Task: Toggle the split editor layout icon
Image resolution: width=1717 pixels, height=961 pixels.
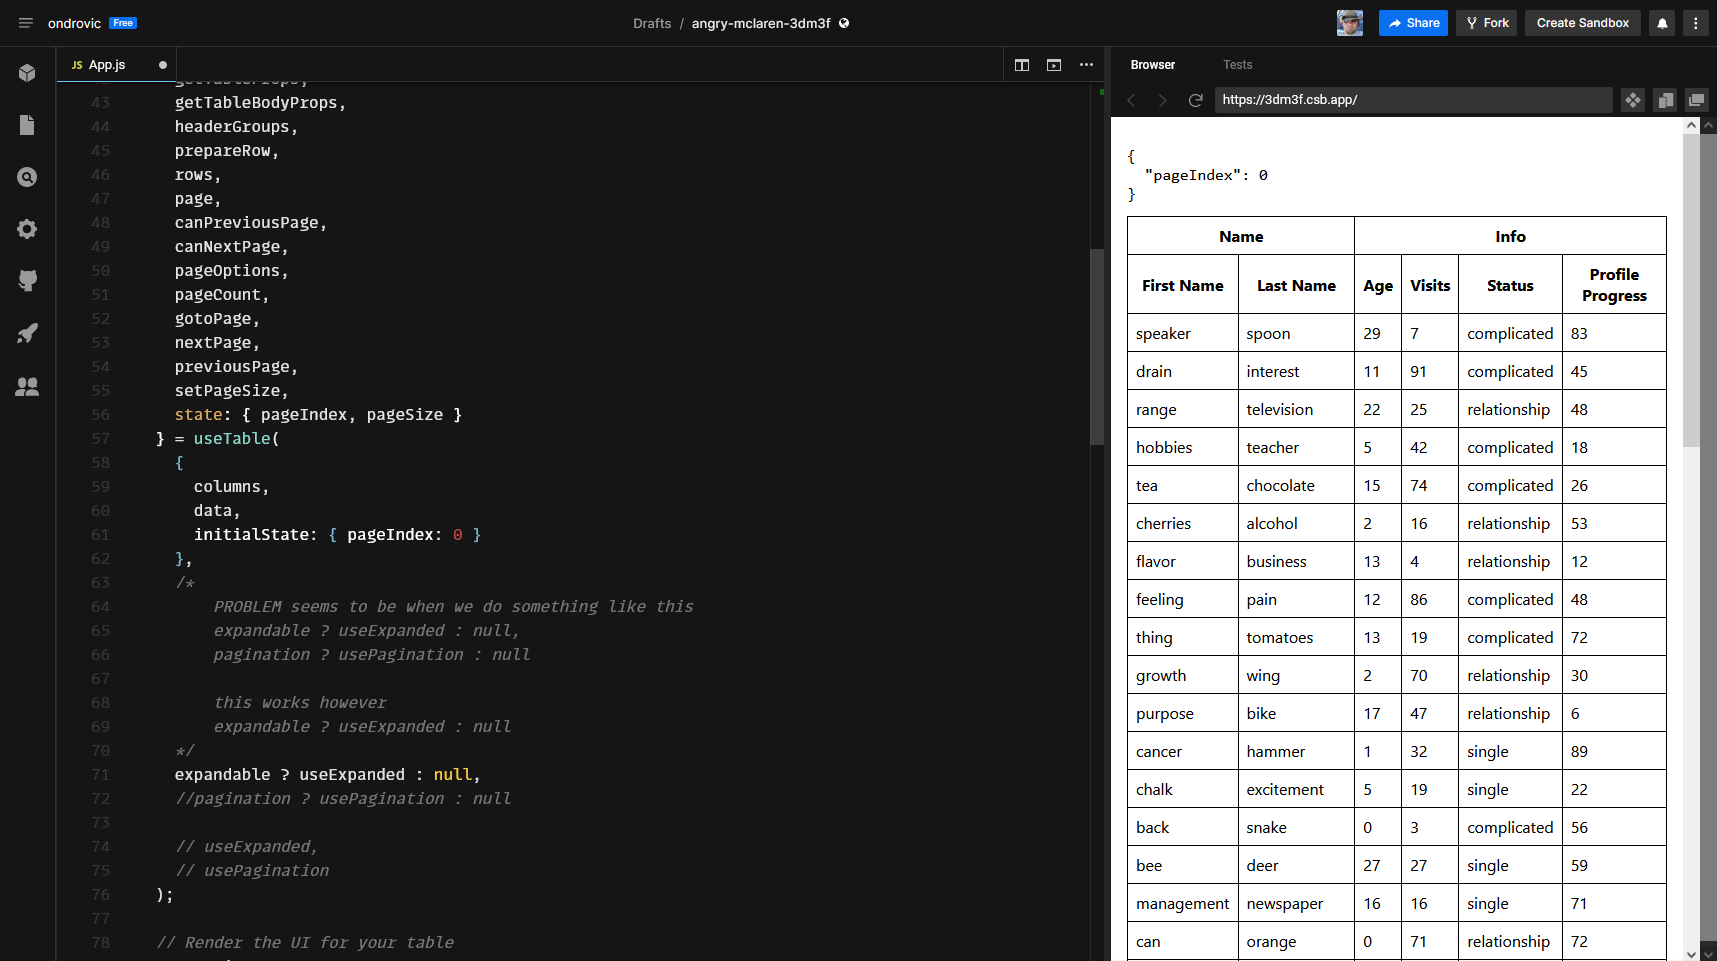Action: 1022,65
